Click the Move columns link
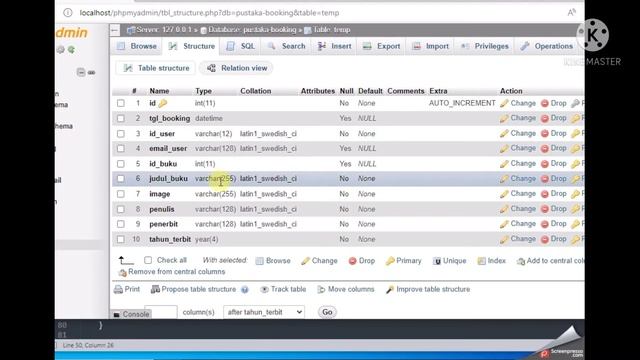This screenshot has width=640, height=360. tap(346, 289)
